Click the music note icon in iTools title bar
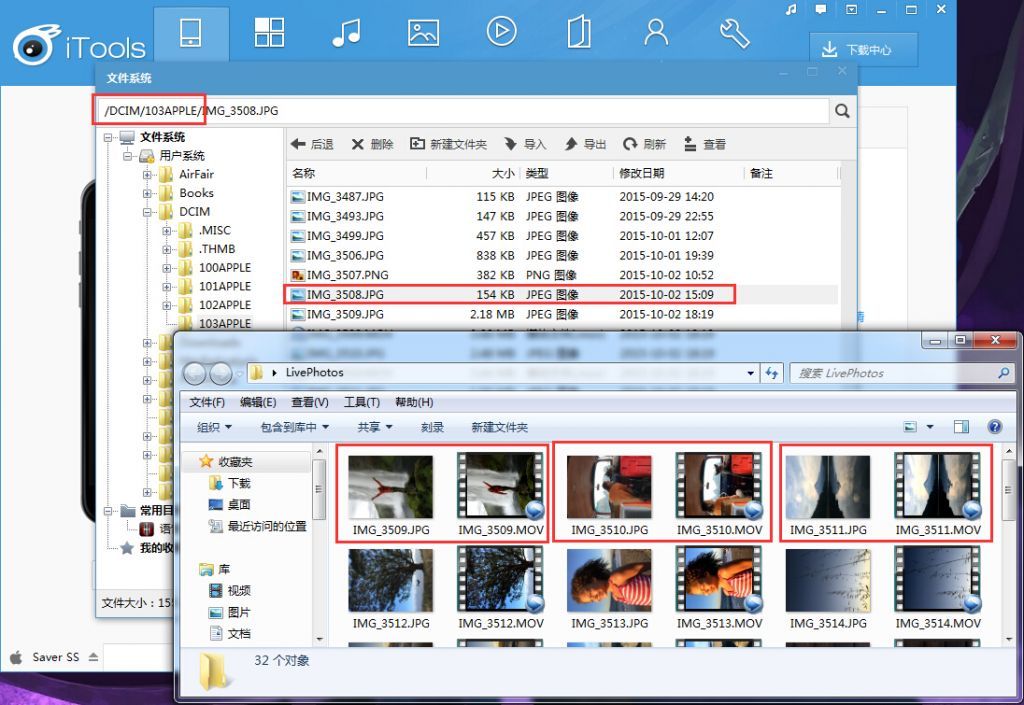Screen dimensions: 1024x705 pos(792,9)
